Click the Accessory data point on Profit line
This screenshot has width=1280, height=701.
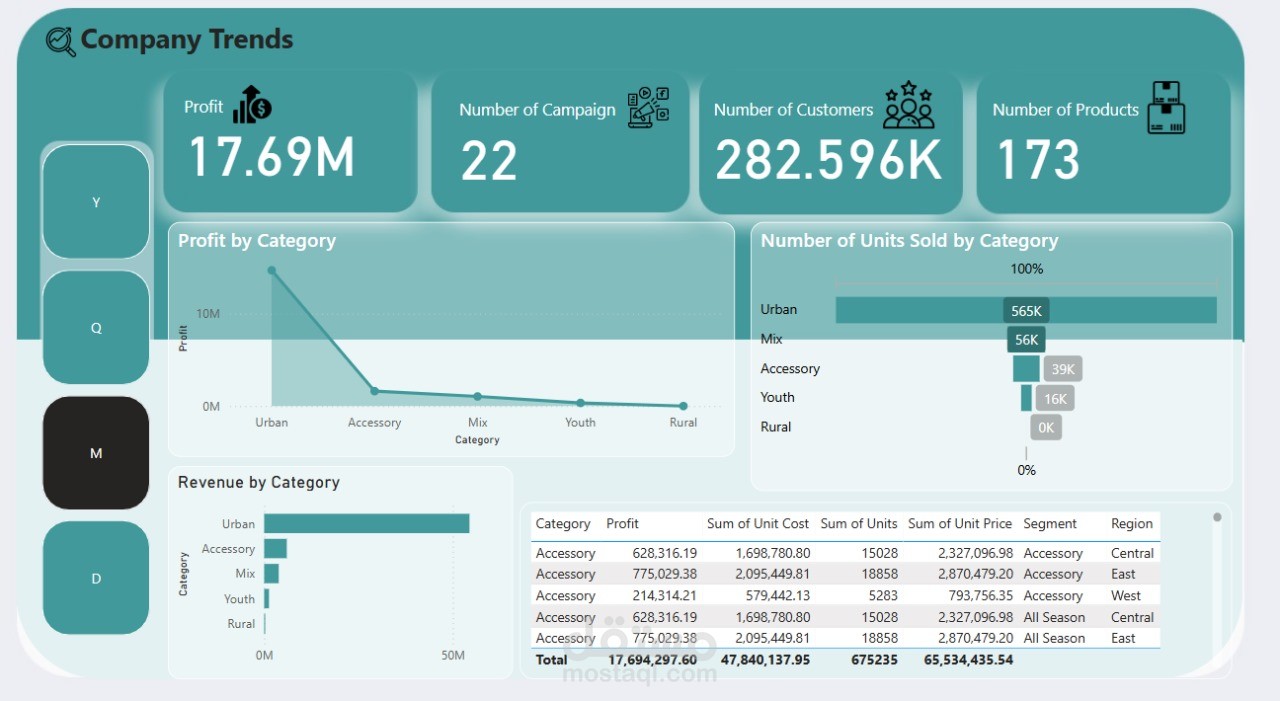tap(374, 391)
